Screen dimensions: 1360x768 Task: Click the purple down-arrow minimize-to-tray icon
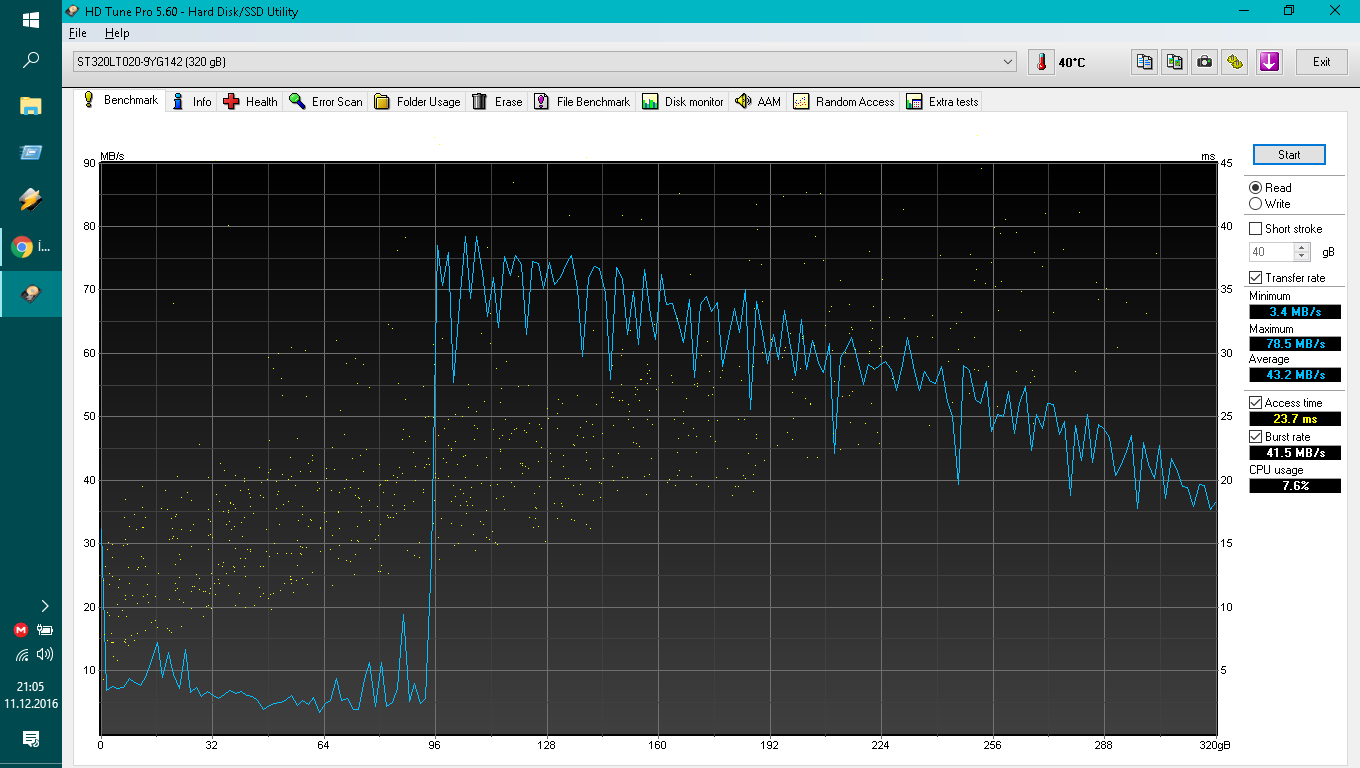point(1269,62)
